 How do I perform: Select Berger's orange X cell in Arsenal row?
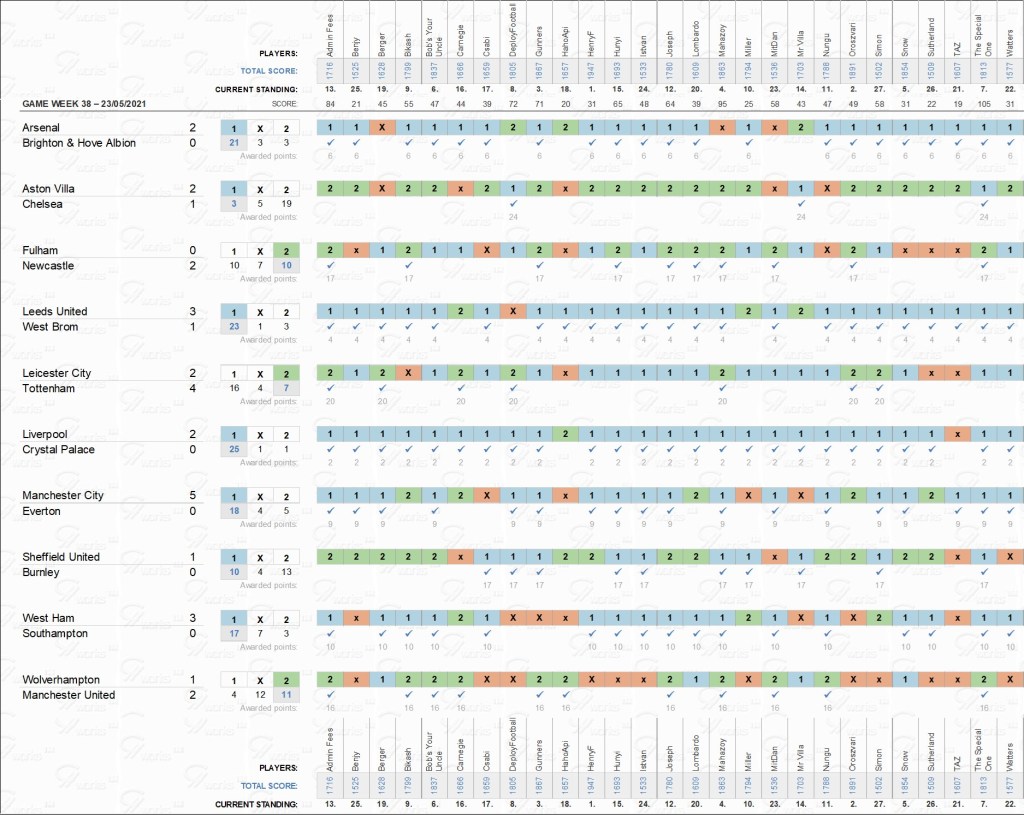[382, 128]
